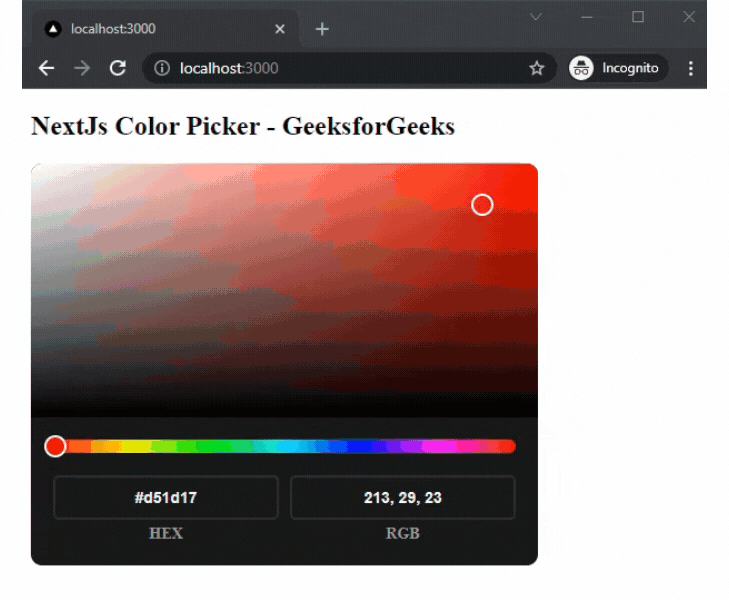Open the Chrome three-dot menu
Viewport: 729px width, 600px height.
pyautogui.click(x=691, y=68)
